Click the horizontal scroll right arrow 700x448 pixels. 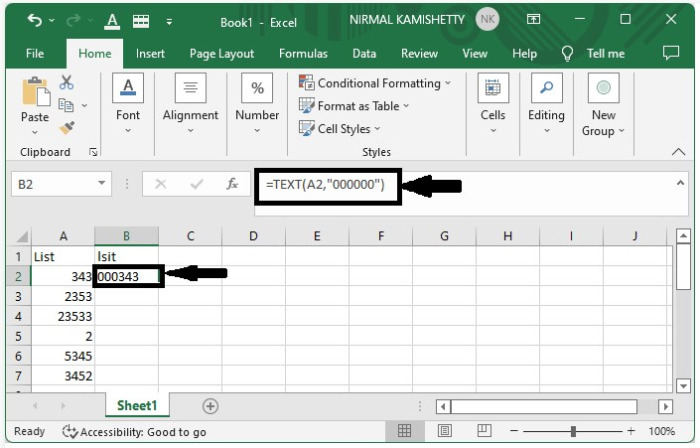point(665,407)
